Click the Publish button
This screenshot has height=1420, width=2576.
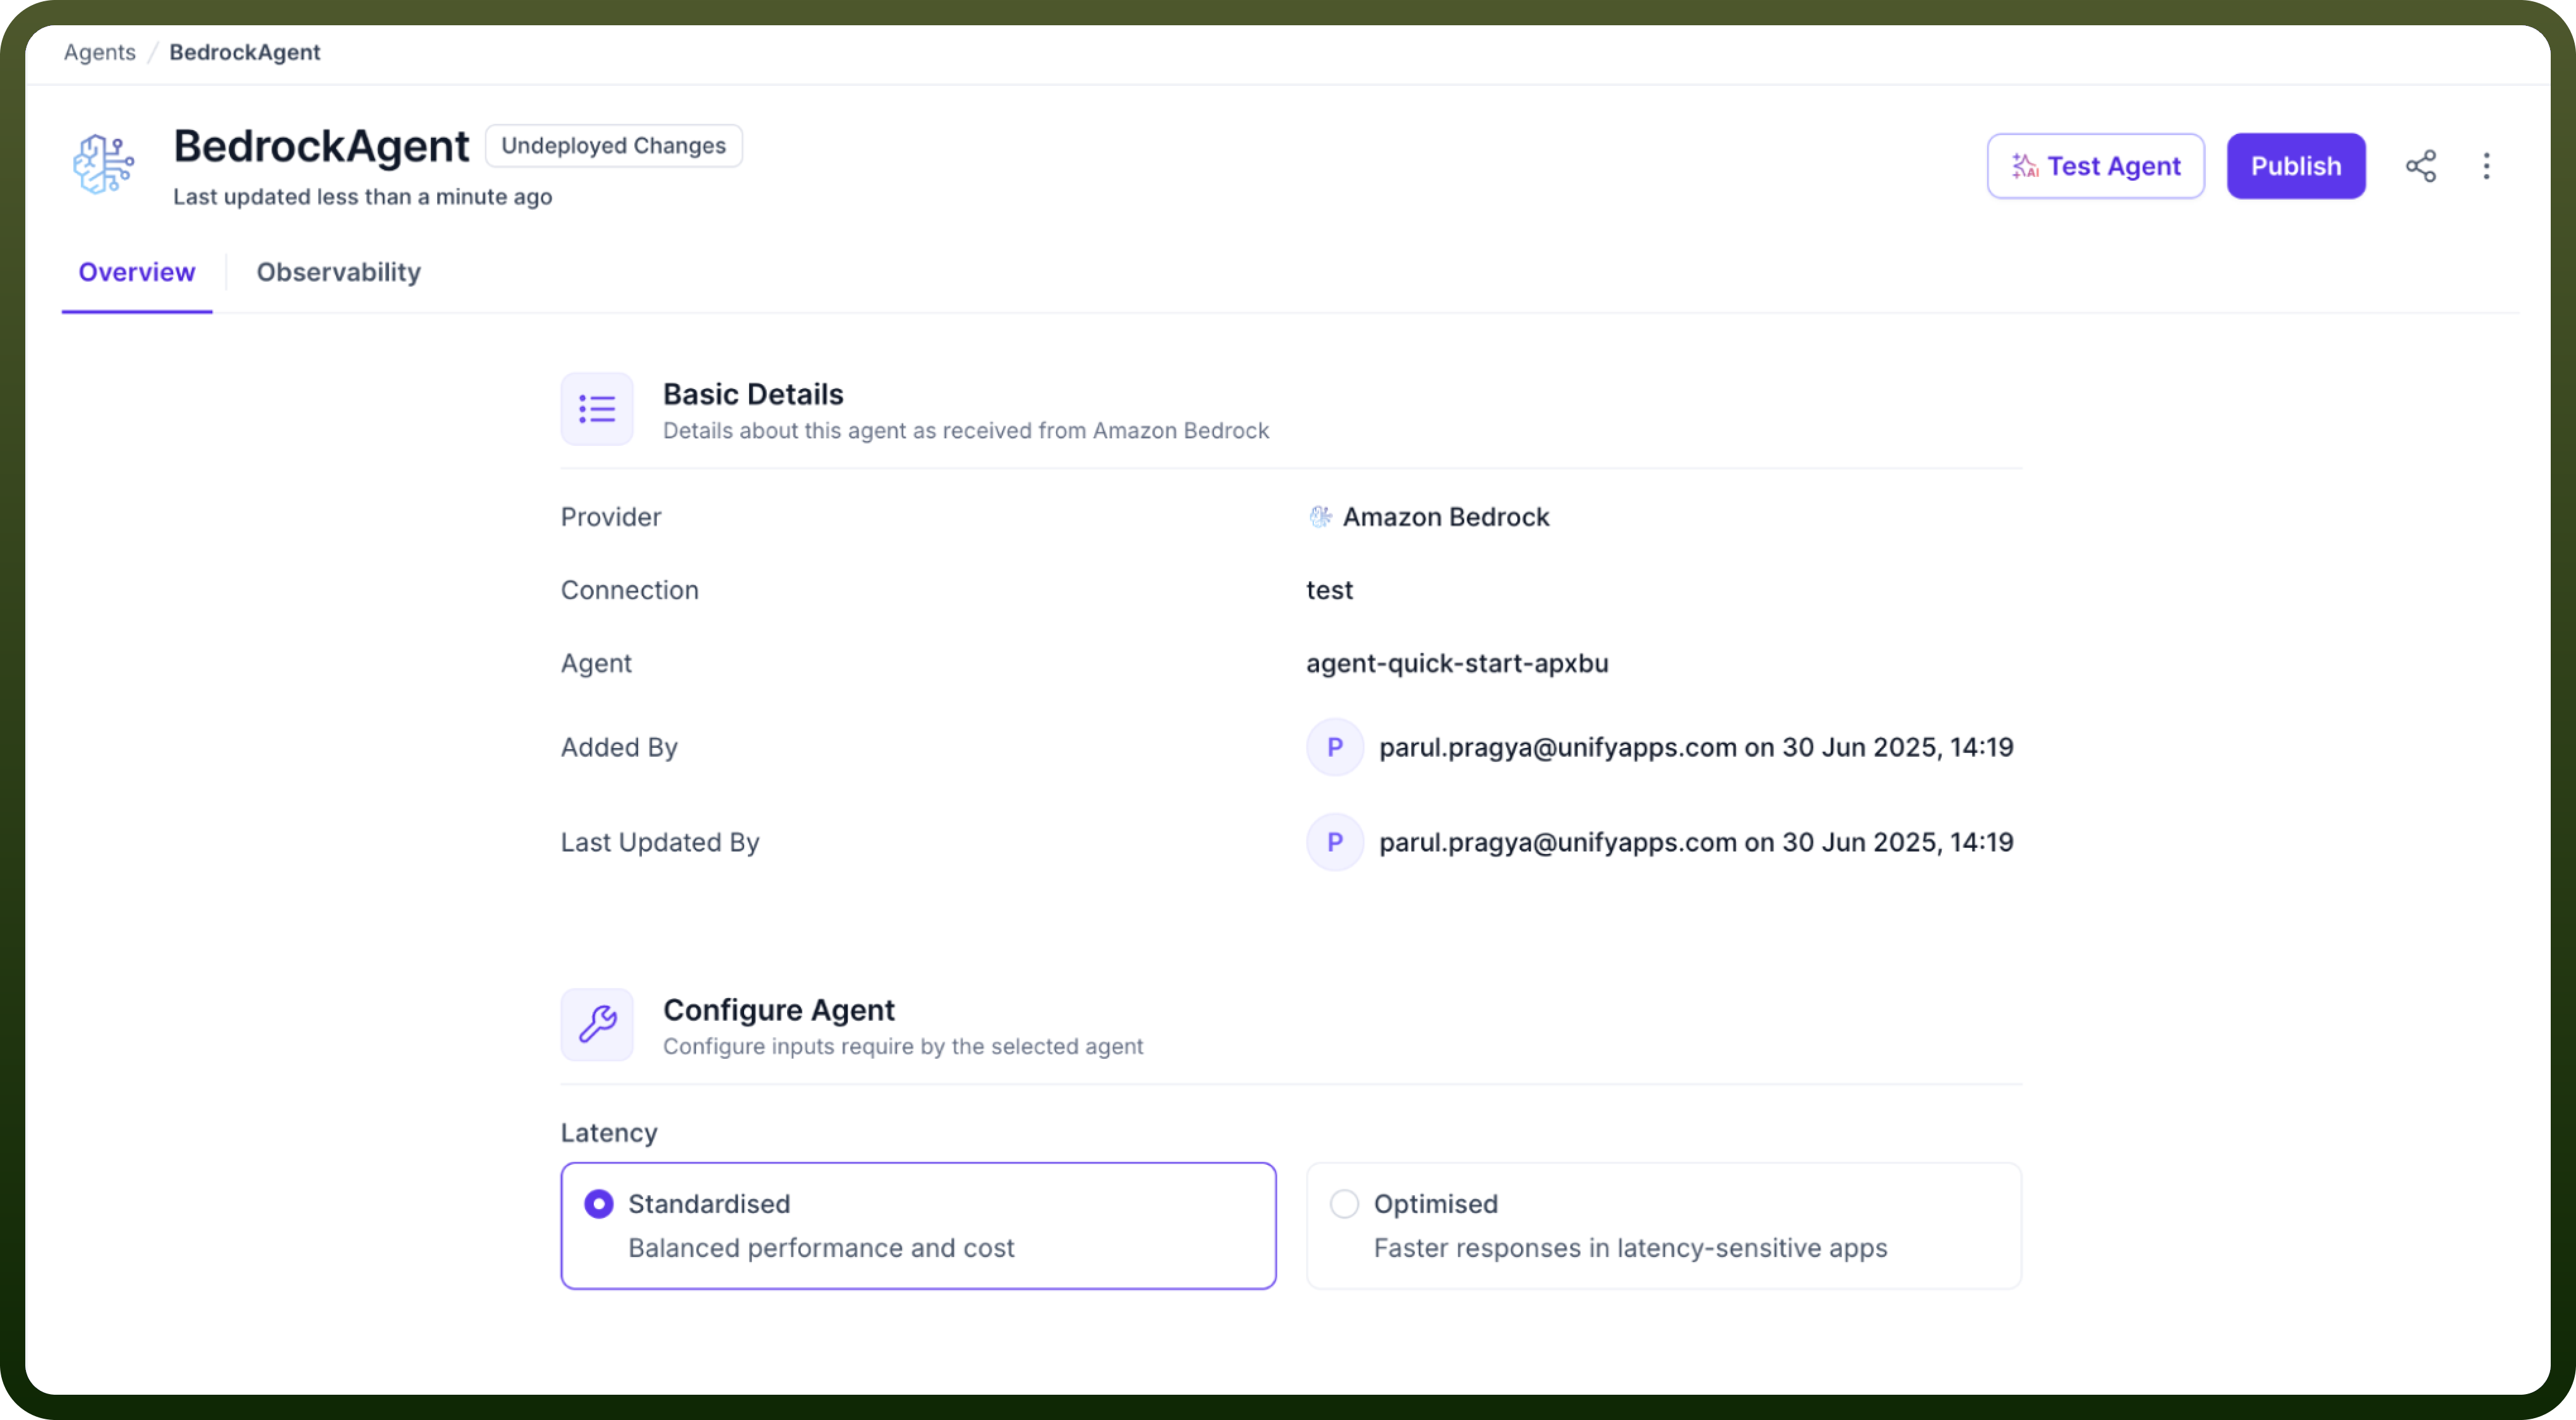(2296, 166)
